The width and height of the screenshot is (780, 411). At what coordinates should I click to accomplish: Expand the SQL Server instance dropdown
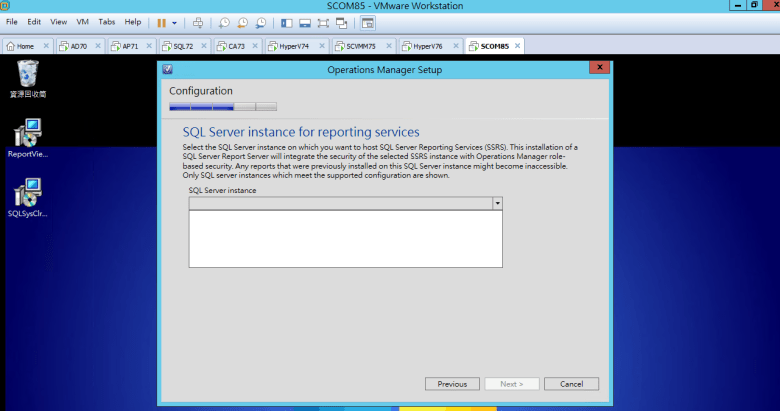[497, 203]
